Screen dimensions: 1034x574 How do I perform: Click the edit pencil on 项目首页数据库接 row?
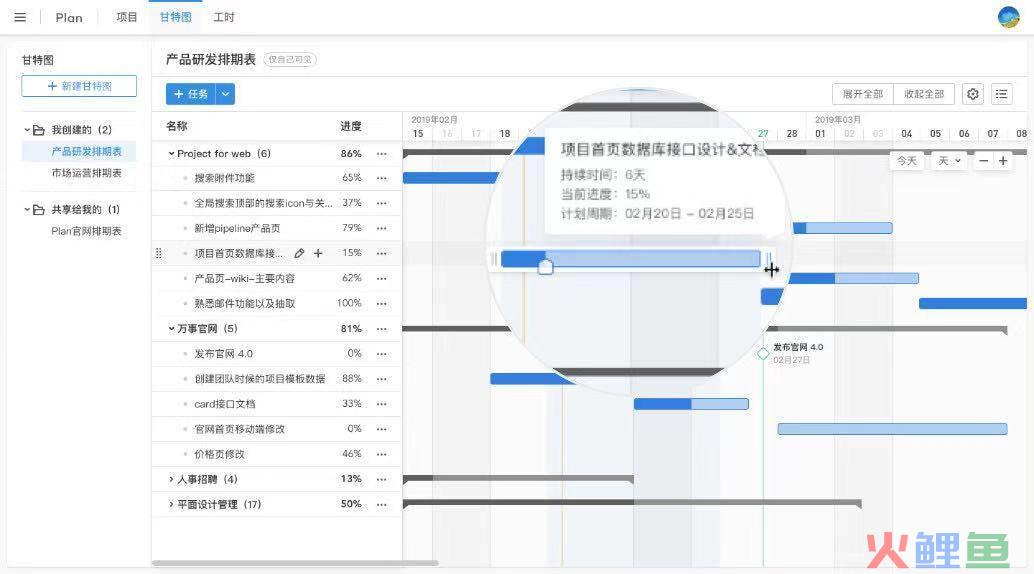coord(299,253)
